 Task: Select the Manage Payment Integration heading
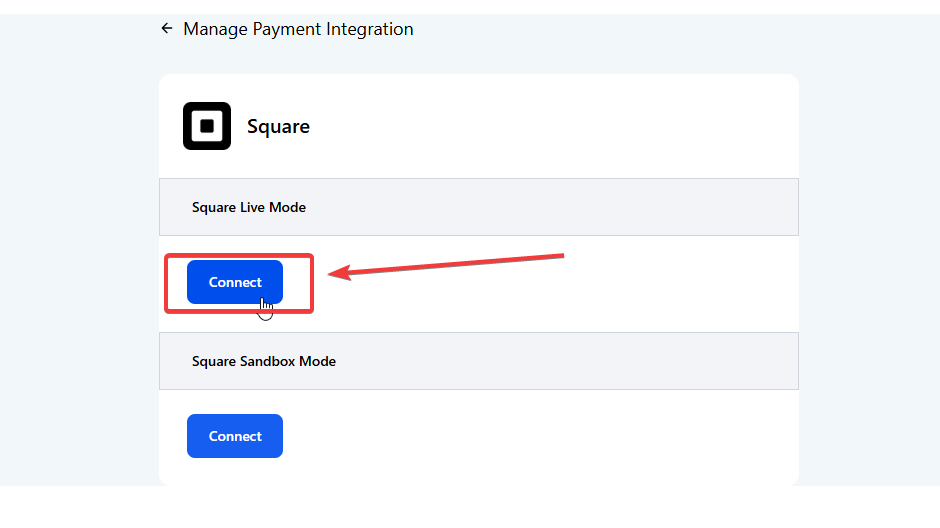[x=298, y=29]
